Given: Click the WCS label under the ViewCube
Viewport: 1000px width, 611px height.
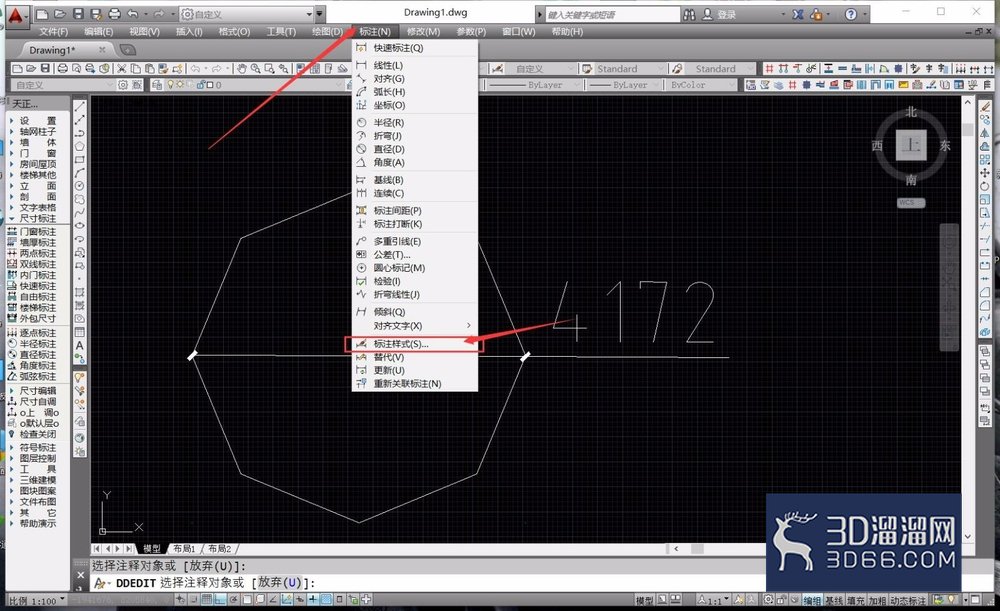Looking at the screenshot, I should tap(911, 203).
